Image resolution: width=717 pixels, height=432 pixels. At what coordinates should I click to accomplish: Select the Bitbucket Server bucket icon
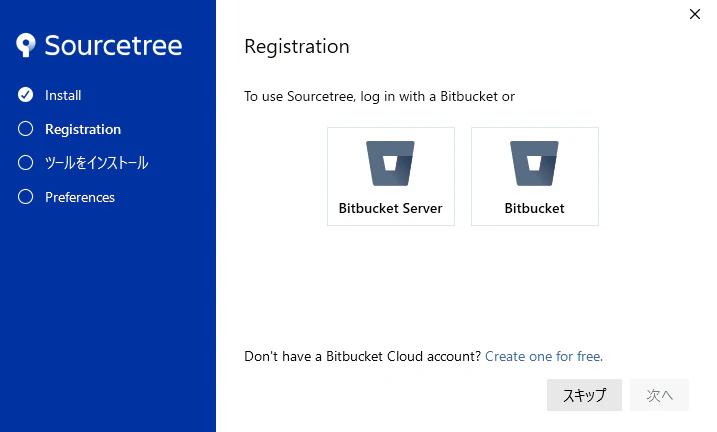[390, 163]
